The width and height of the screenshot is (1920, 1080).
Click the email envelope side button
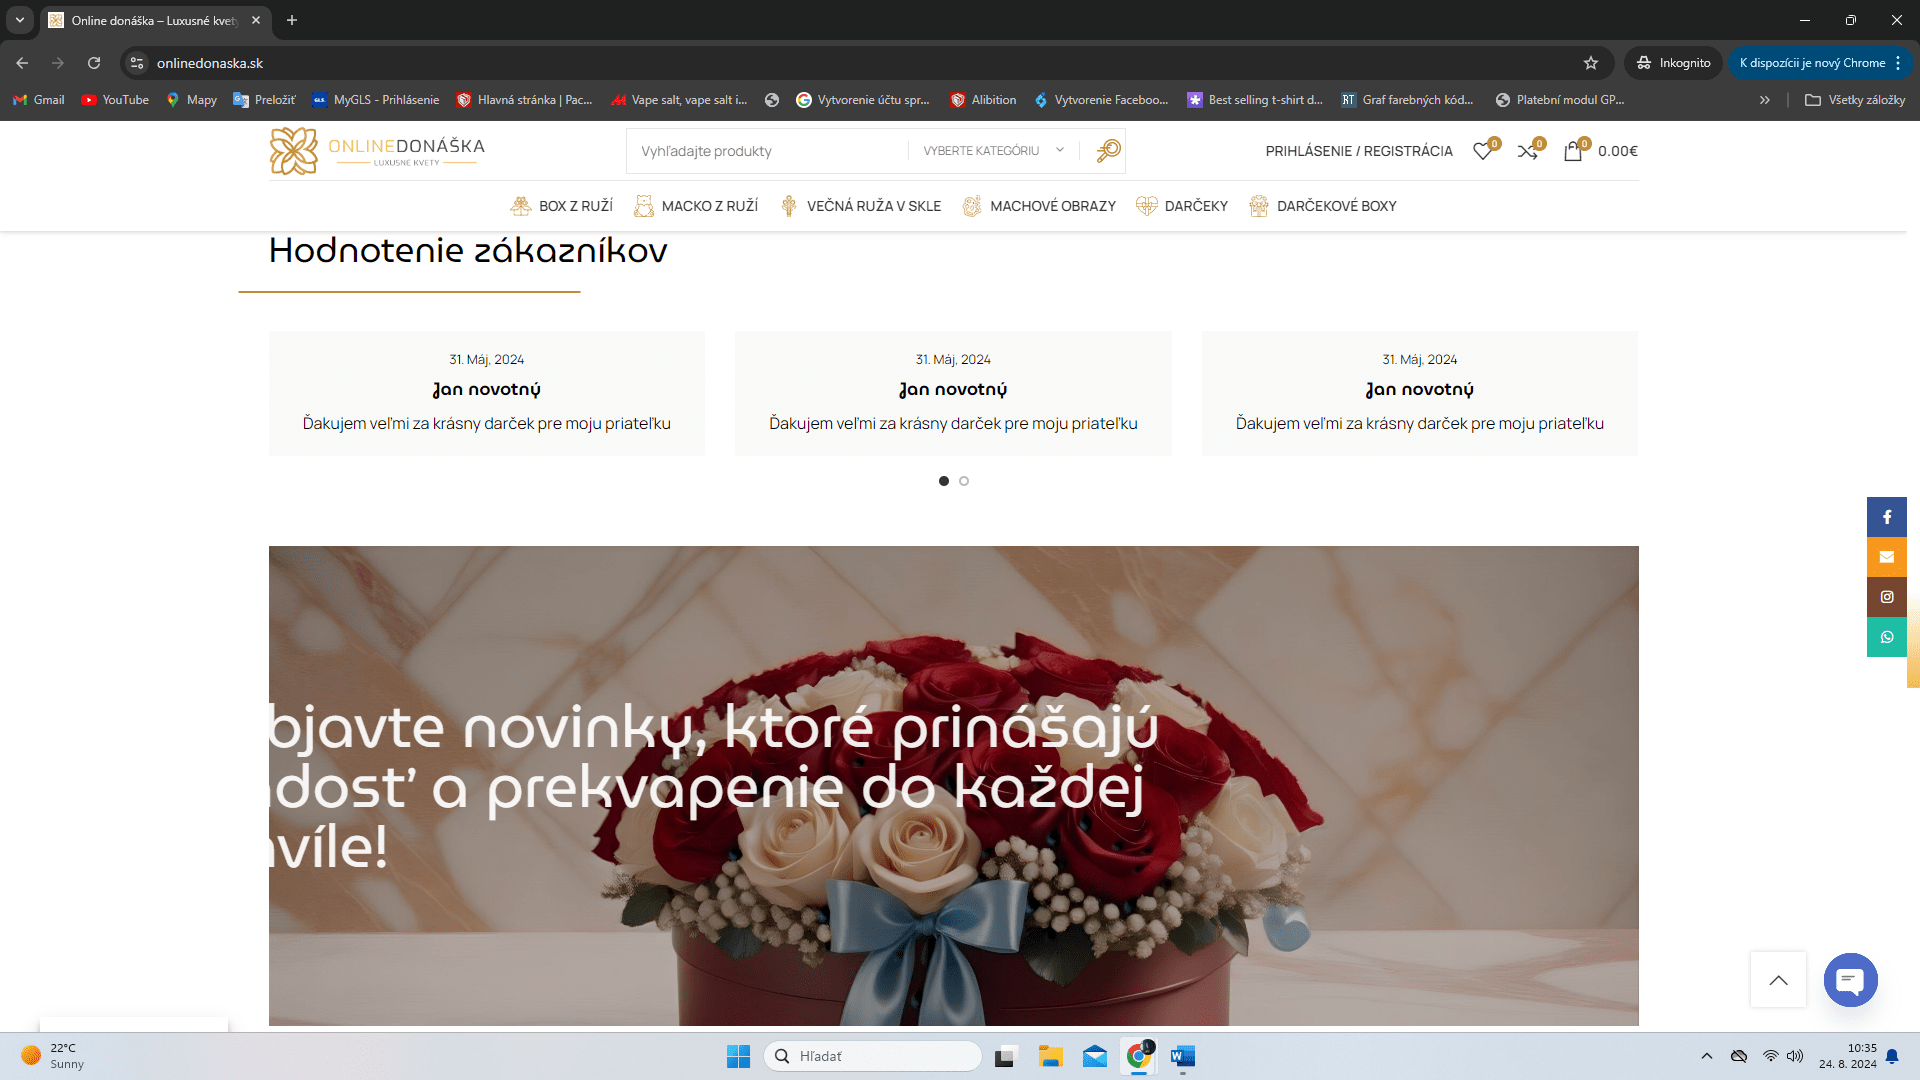(x=1887, y=557)
